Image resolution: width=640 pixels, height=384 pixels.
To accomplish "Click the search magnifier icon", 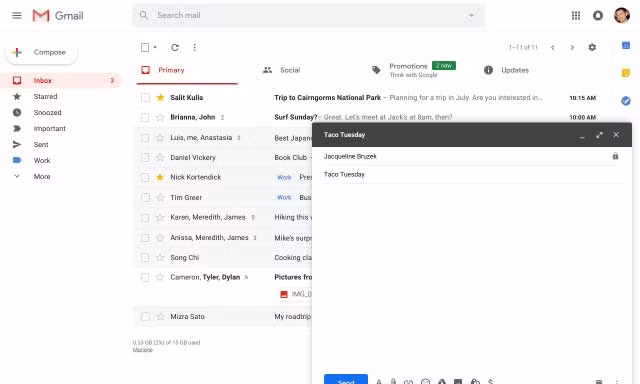I will pos(144,15).
